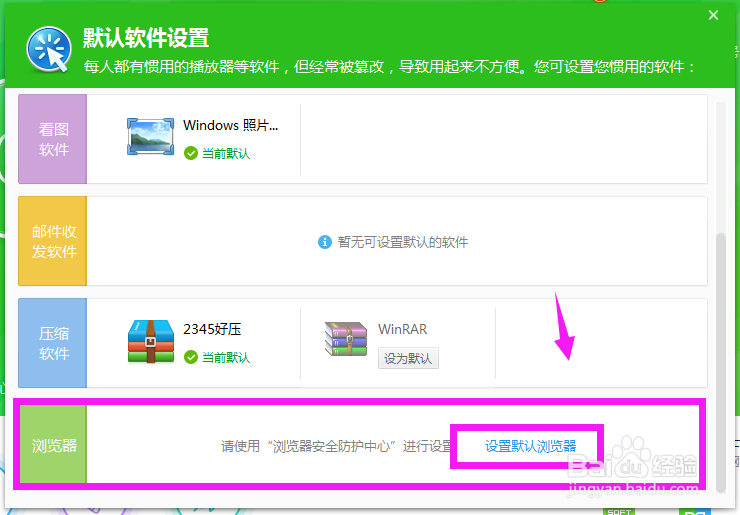Click the 暂无可设置默认的软件 message text
Viewport: 740px width, 515px height.
point(403,242)
